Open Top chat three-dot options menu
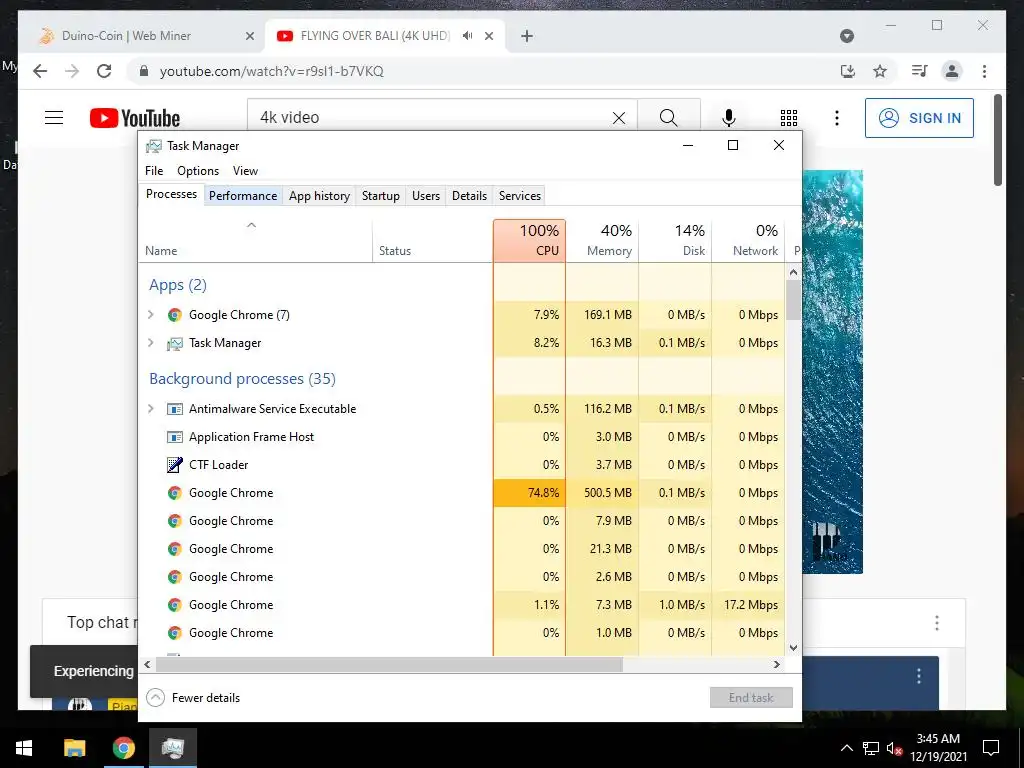 (936, 622)
